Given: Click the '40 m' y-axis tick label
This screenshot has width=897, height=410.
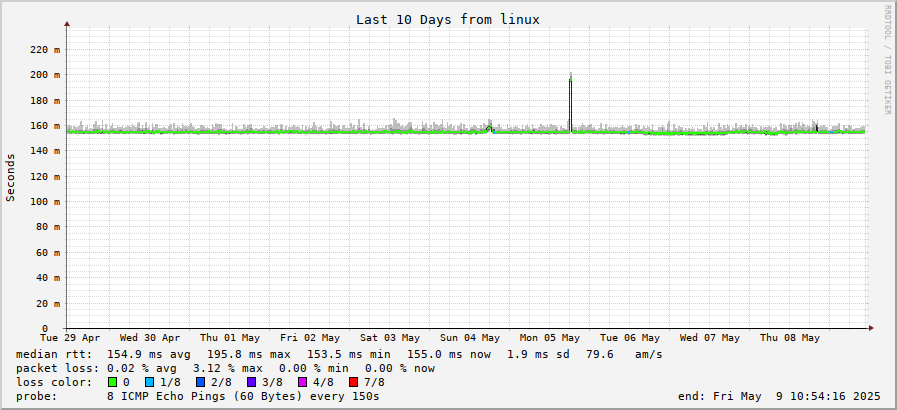Looking at the screenshot, I should coord(47,277).
